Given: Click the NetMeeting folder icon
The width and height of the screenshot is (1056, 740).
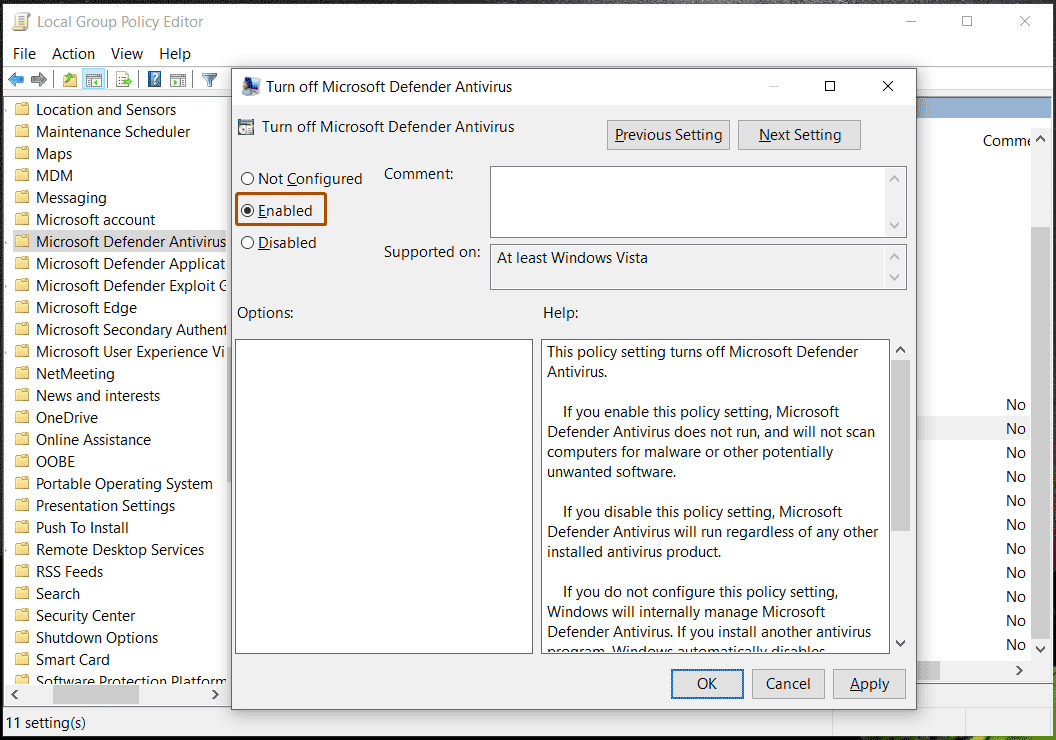Looking at the screenshot, I should (22, 373).
